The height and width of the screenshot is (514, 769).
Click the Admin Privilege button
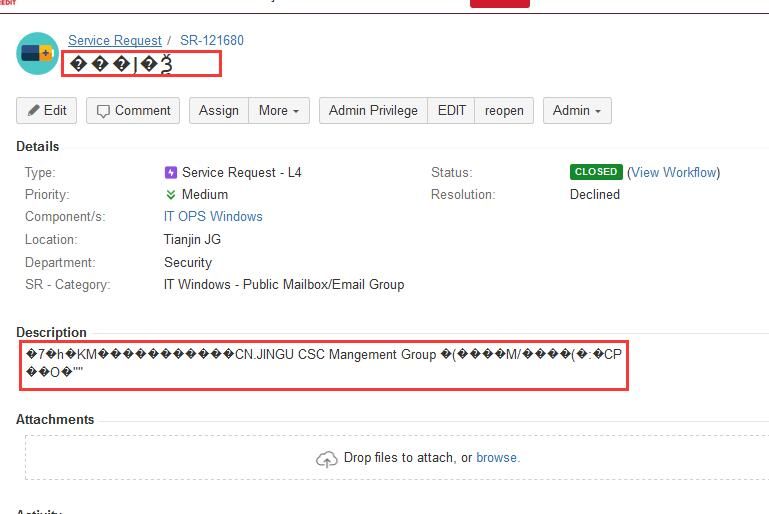point(373,110)
